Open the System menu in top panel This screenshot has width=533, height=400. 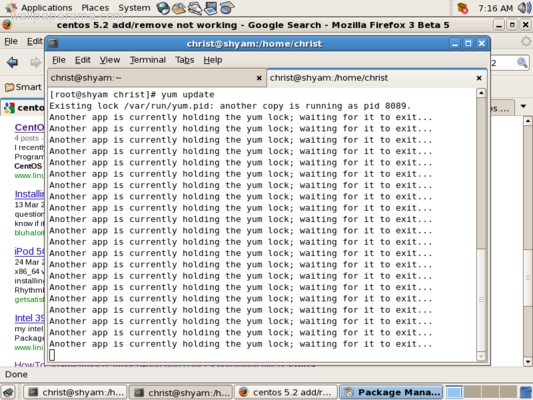134,7
